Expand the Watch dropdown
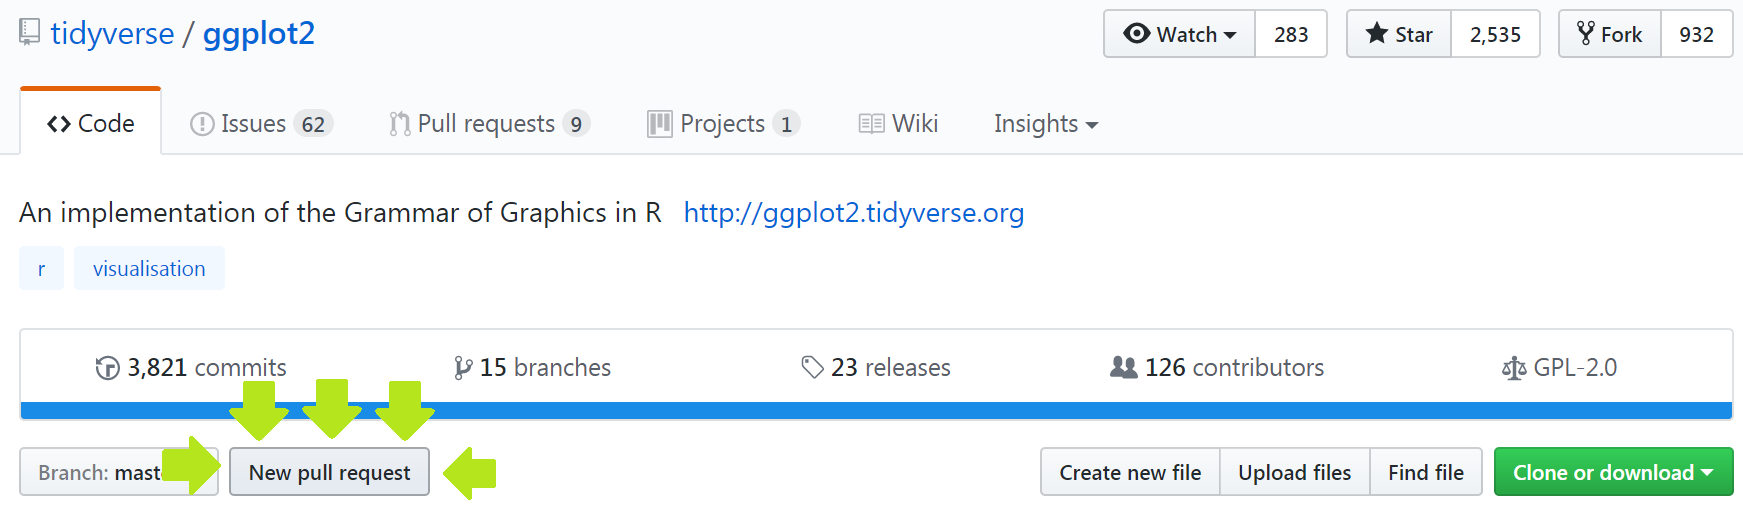 click(x=1180, y=34)
